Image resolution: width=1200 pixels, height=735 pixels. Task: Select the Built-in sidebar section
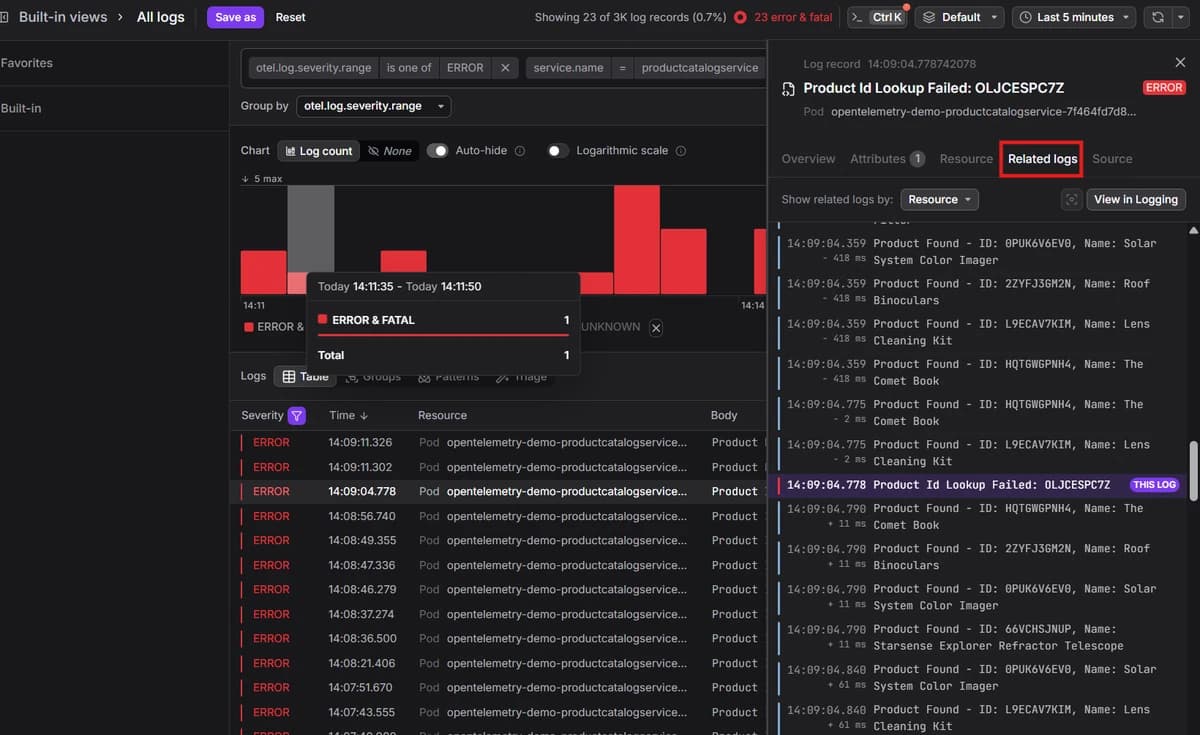pos(21,108)
